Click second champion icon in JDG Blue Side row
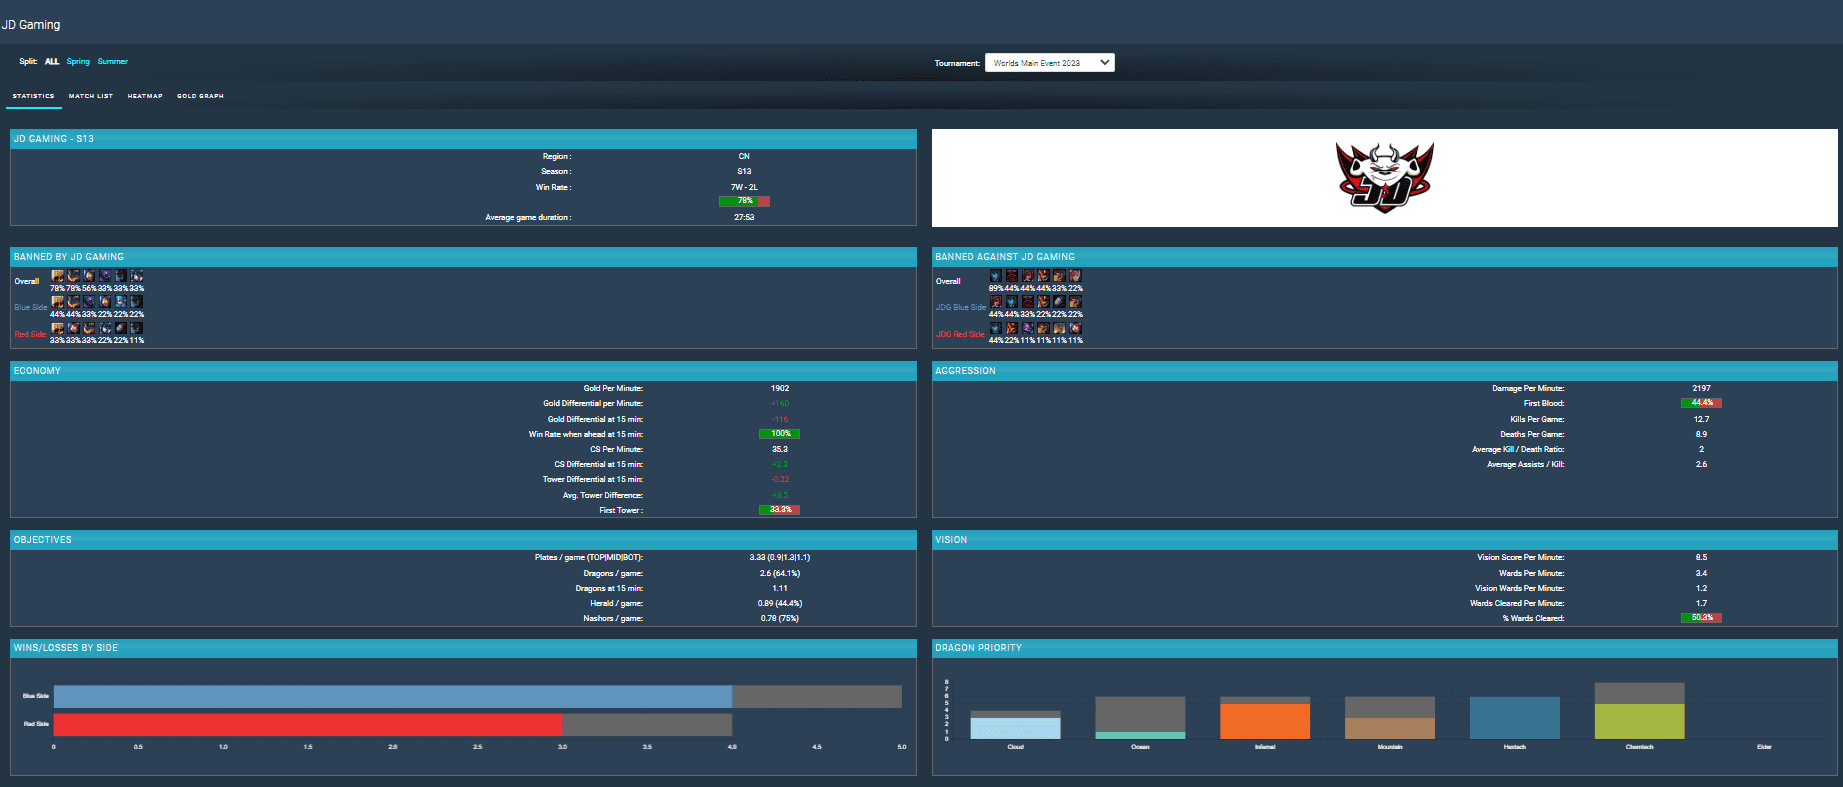 [x=1012, y=301]
